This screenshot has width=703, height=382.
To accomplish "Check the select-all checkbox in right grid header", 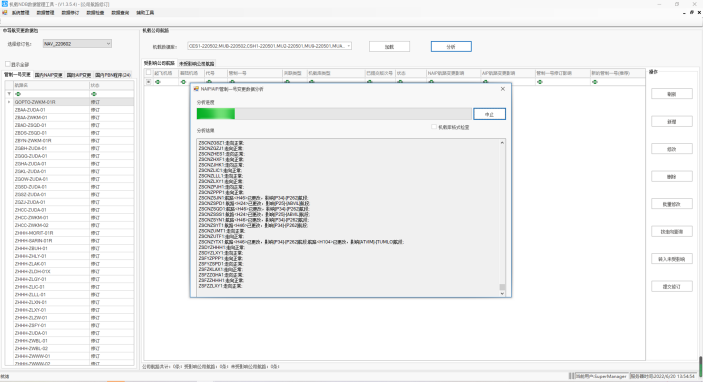I will pyautogui.click(x=148, y=73).
